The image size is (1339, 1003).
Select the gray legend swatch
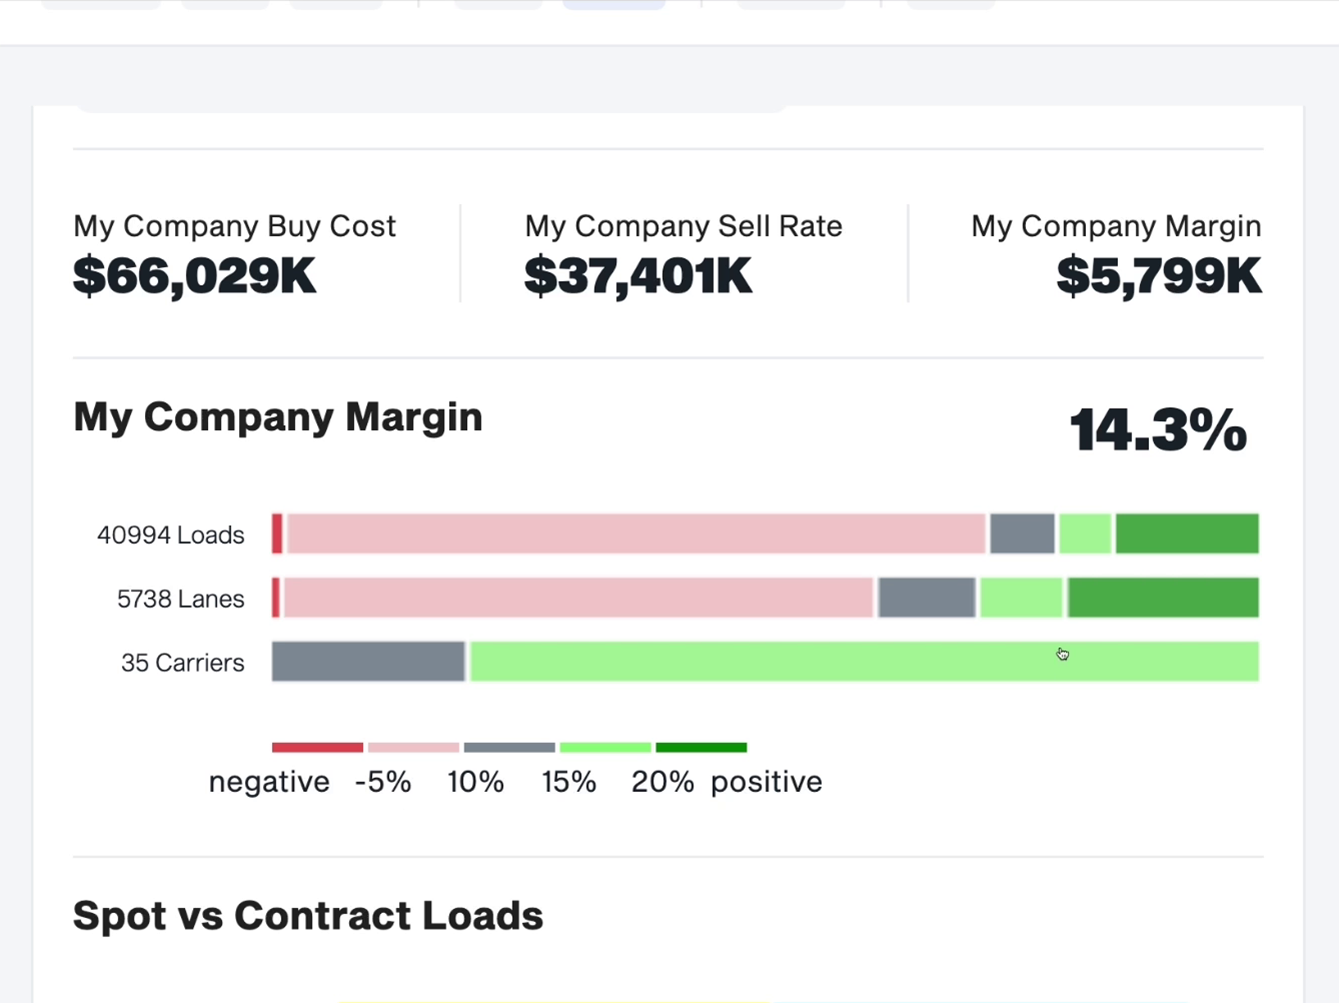(509, 747)
